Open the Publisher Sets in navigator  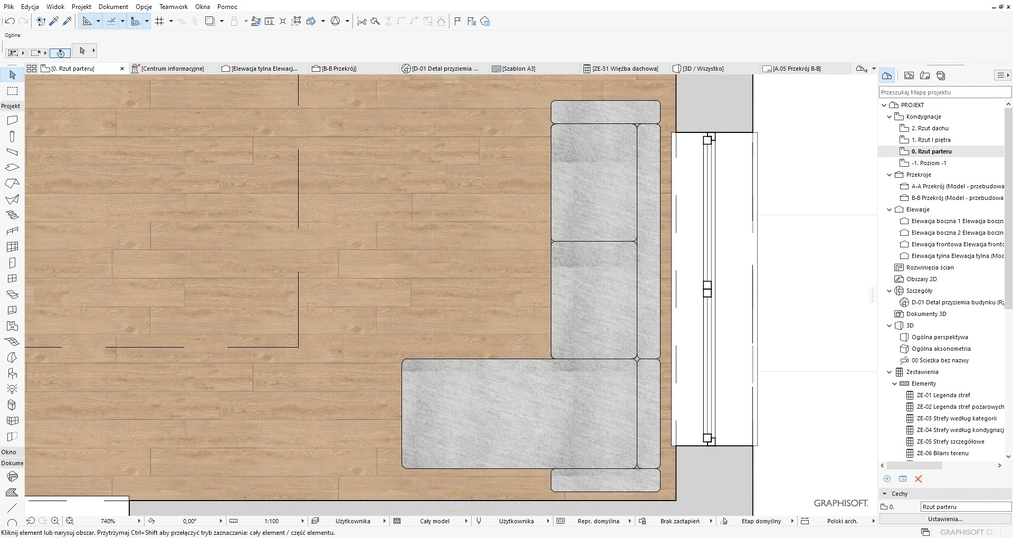[941, 76]
